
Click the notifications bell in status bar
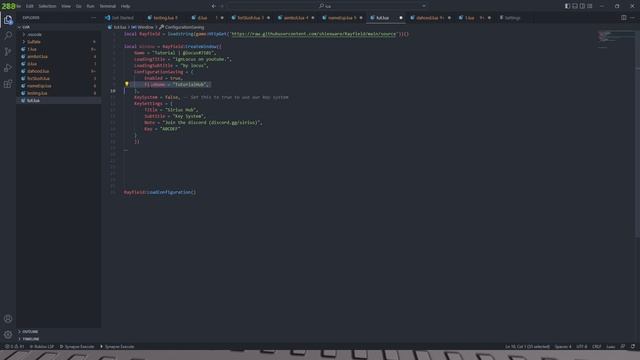[633, 347]
